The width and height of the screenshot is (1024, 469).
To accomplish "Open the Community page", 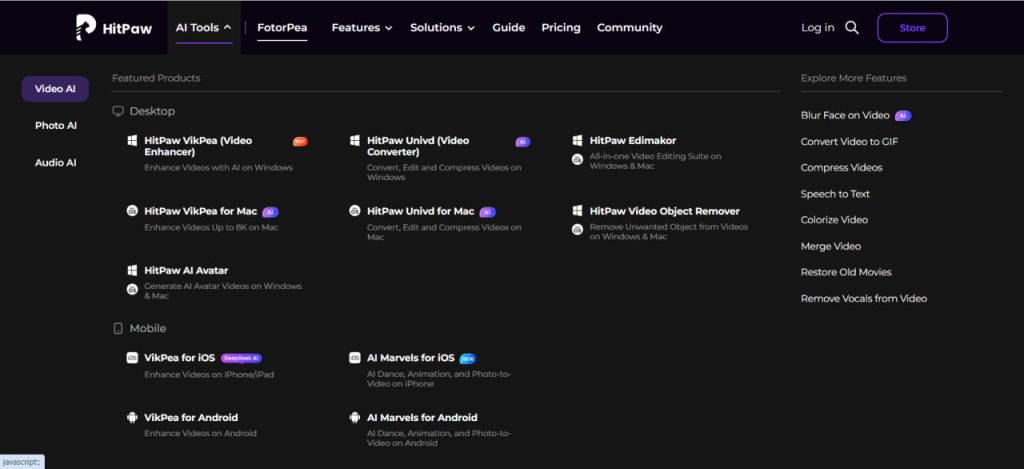I will (x=630, y=27).
